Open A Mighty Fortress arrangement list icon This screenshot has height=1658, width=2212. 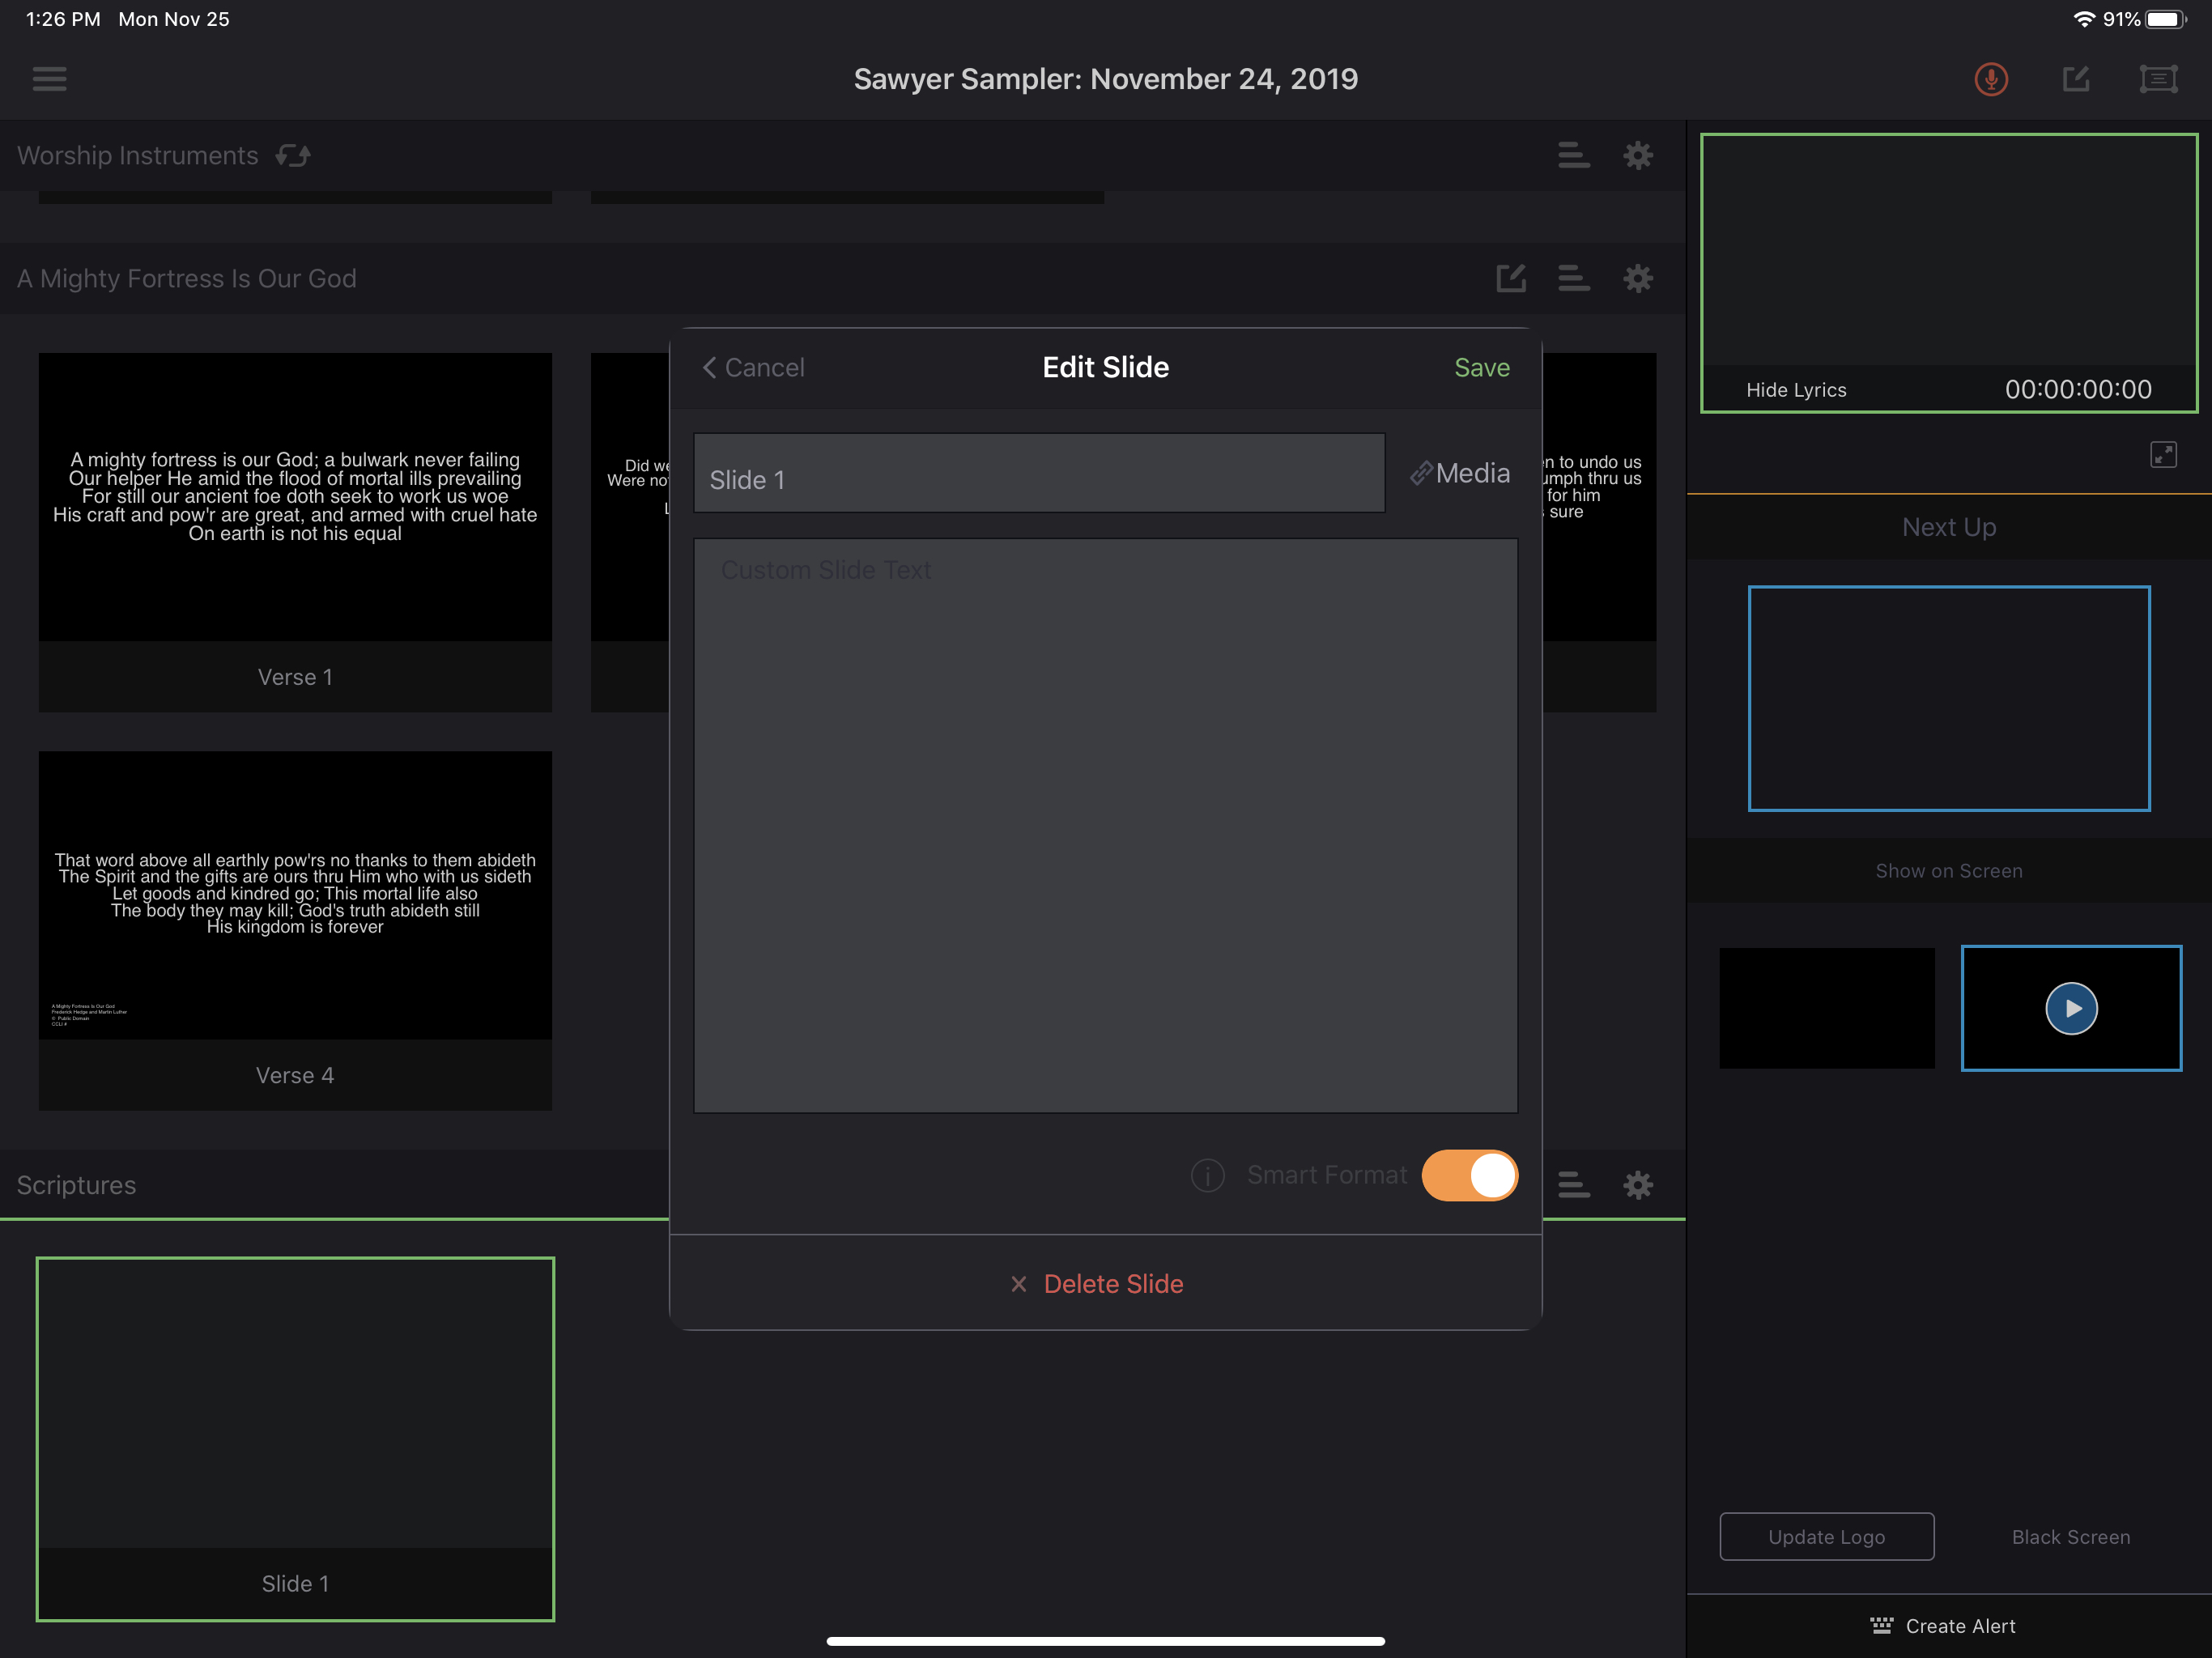(x=1573, y=278)
